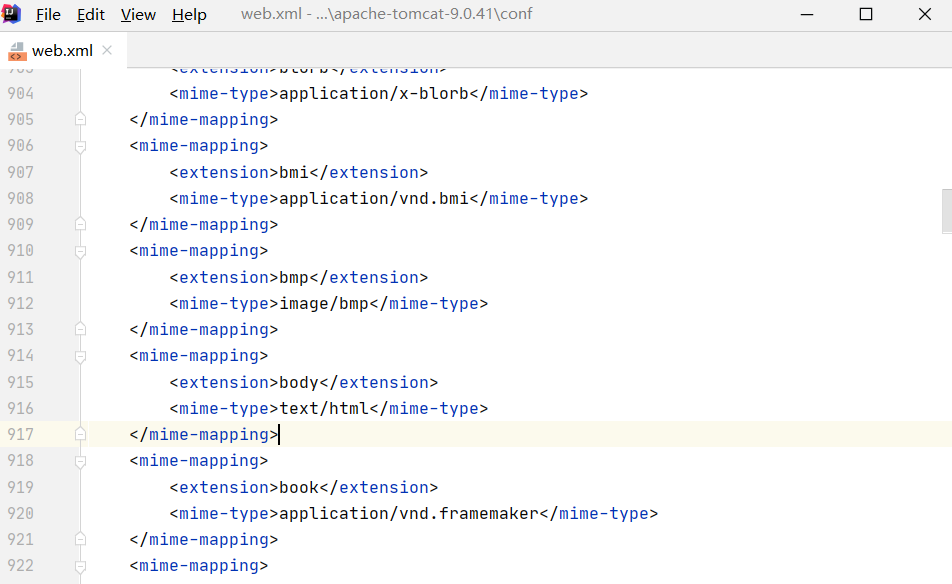Click fold end marker on line 909
The image size is (952, 584).
[x=80, y=224]
